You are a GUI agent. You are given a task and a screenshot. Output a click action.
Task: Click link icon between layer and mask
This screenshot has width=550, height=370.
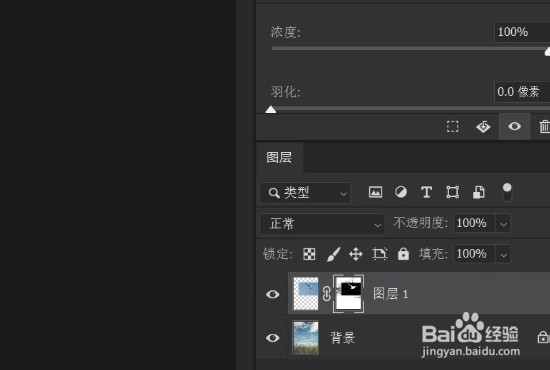pos(327,294)
